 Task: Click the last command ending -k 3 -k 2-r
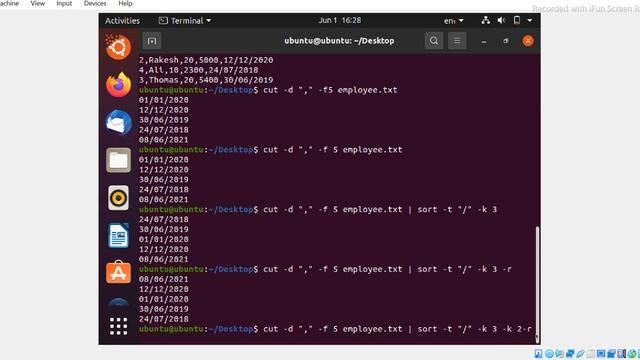pos(398,329)
